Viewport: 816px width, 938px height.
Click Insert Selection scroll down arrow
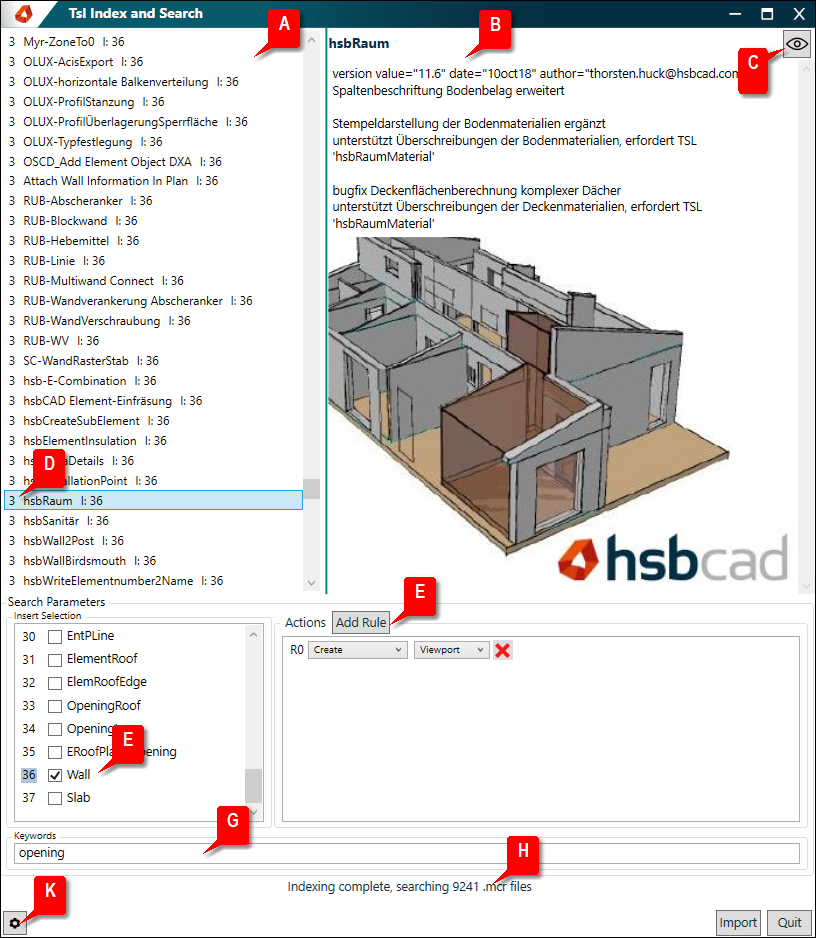pyautogui.click(x=253, y=812)
